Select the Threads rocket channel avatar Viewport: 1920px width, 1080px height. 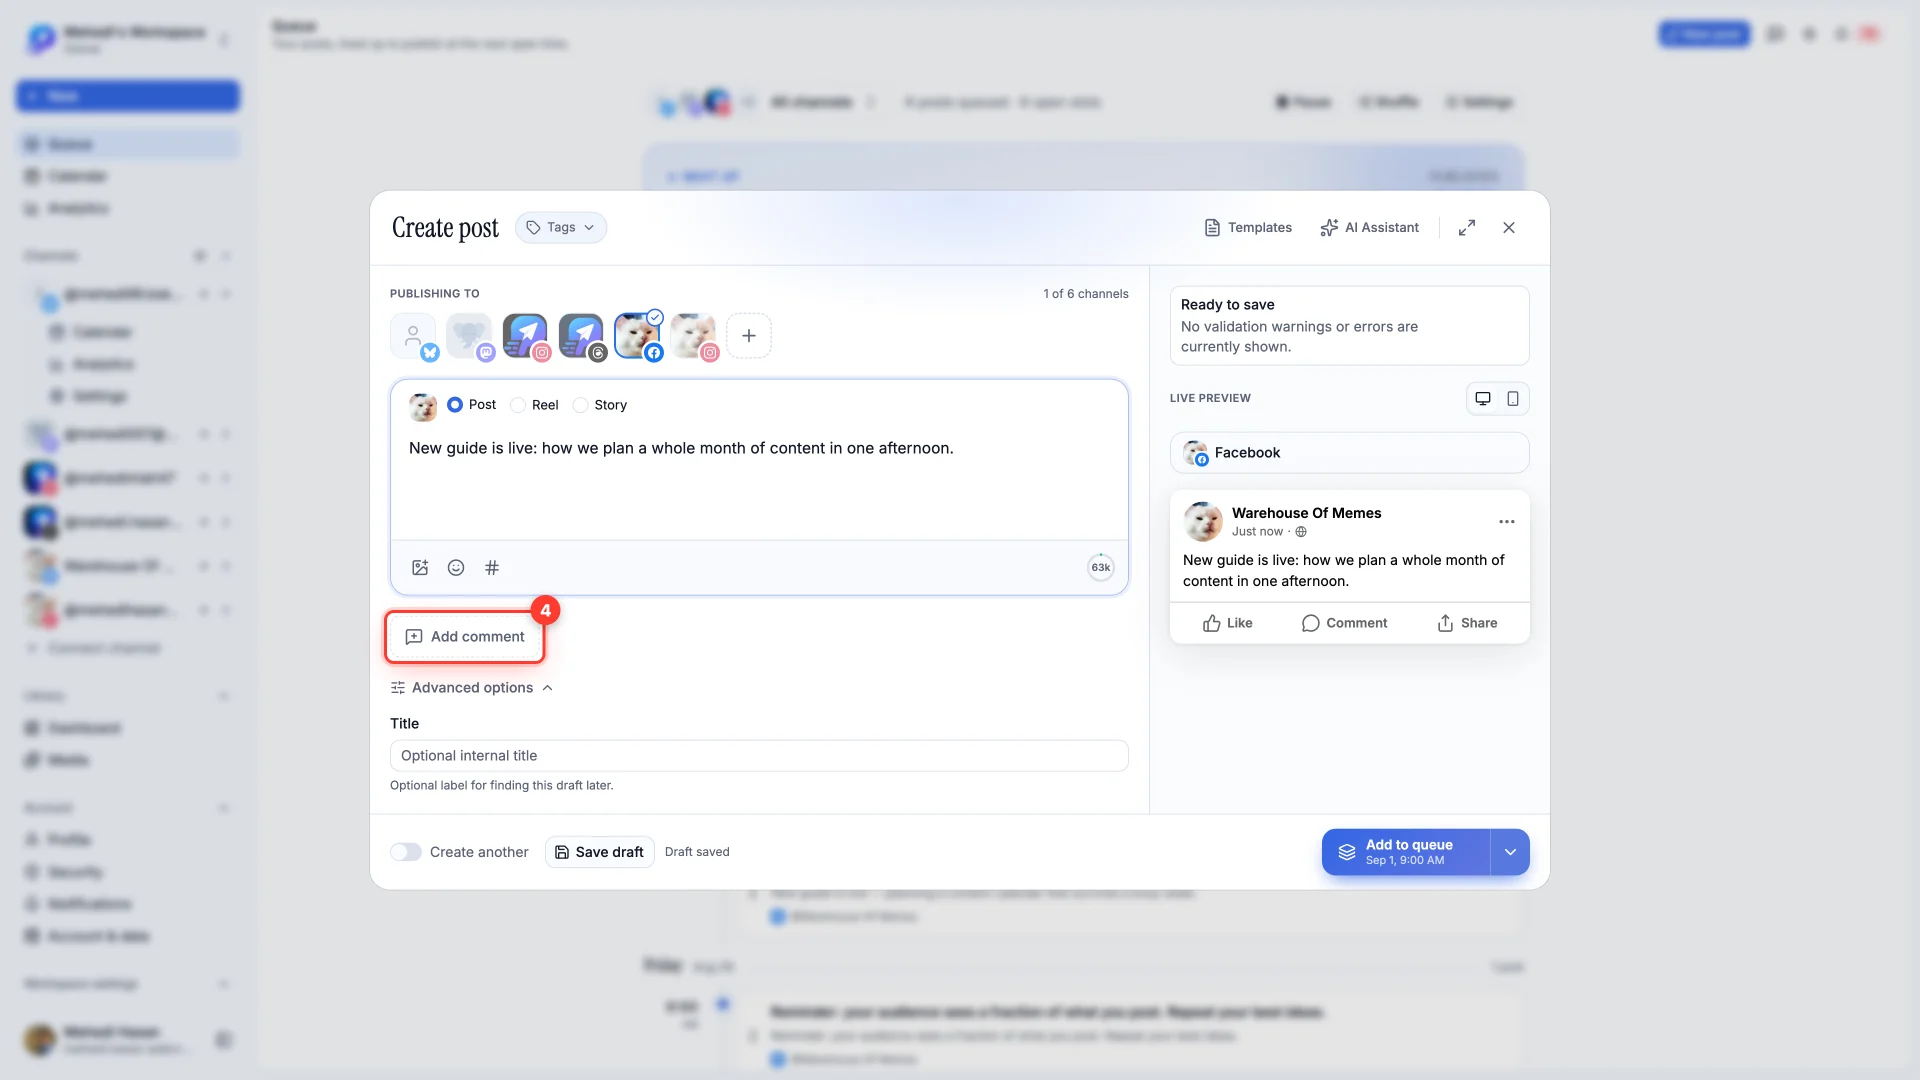582,337
